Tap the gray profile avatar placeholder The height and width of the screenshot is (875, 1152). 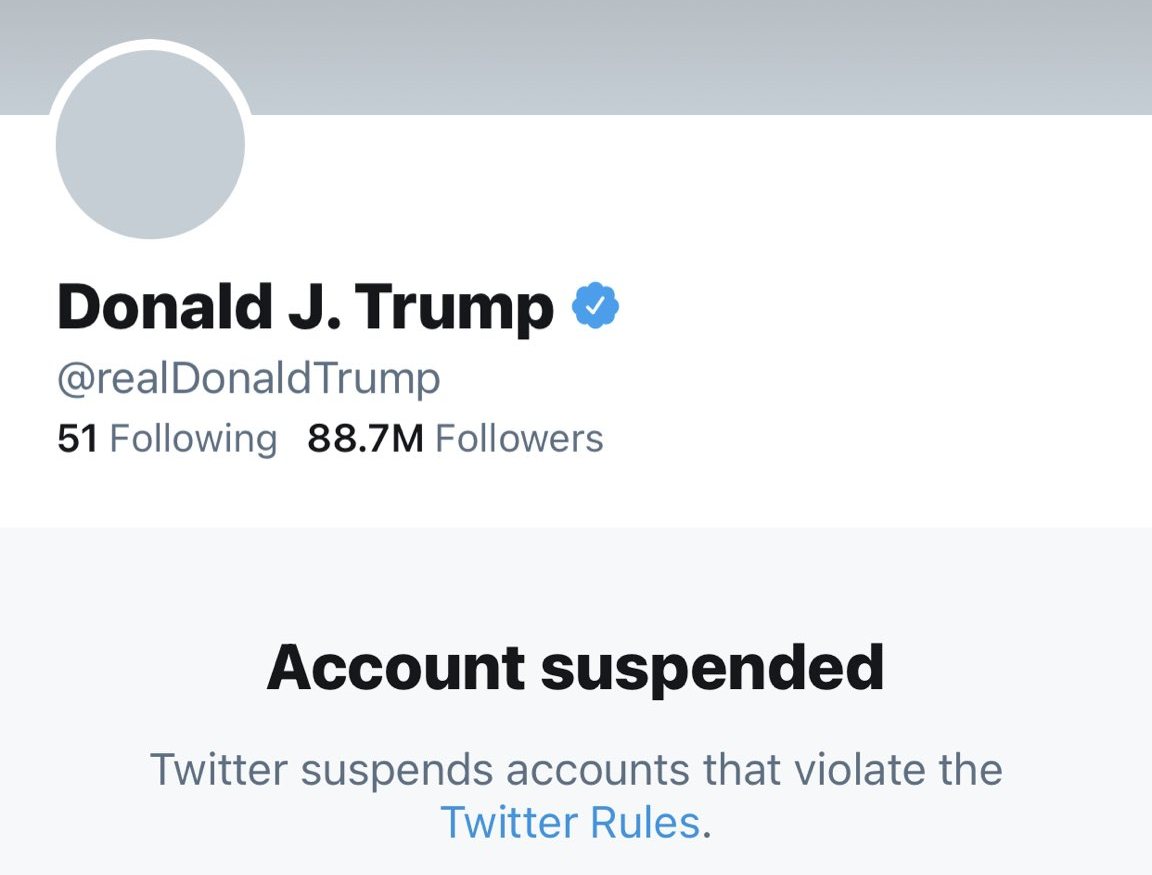pyautogui.click(x=150, y=144)
